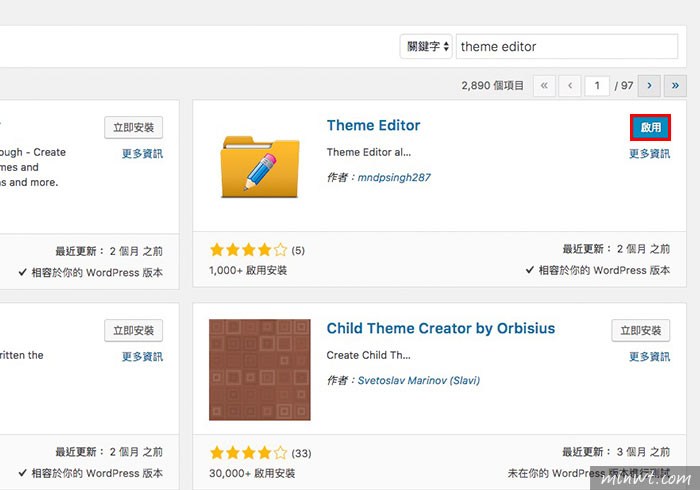Click the 'Theme Editor al...' description
This screenshot has height=490, width=700.
pyautogui.click(x=369, y=153)
